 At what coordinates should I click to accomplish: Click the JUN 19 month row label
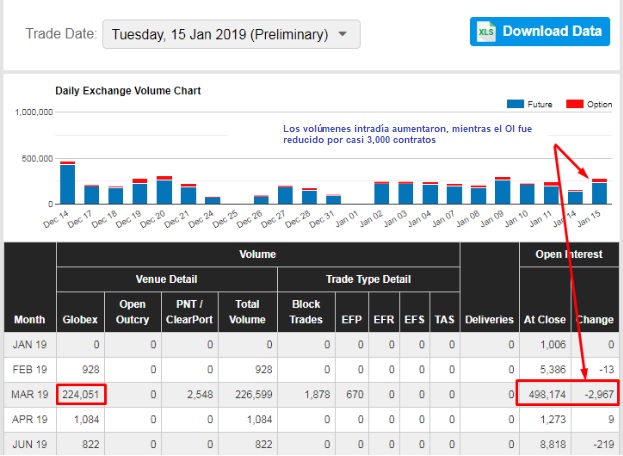click(x=30, y=444)
